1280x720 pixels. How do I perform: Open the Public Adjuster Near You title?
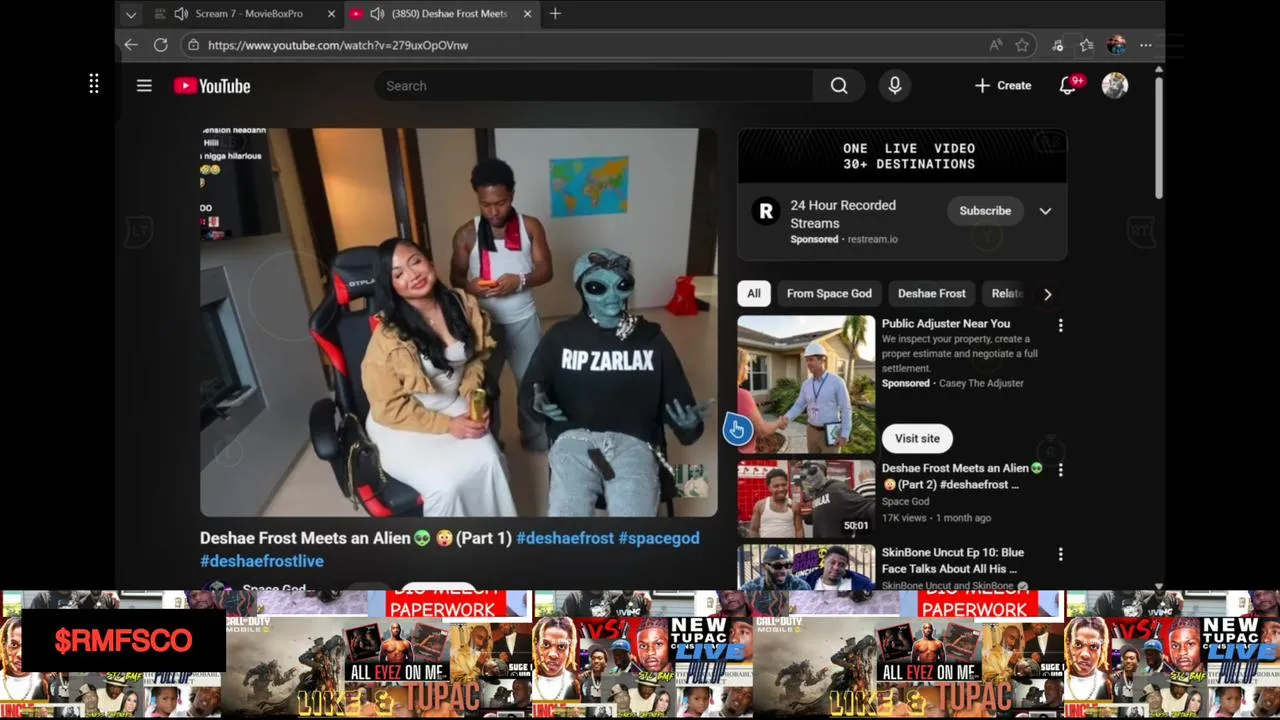(946, 324)
